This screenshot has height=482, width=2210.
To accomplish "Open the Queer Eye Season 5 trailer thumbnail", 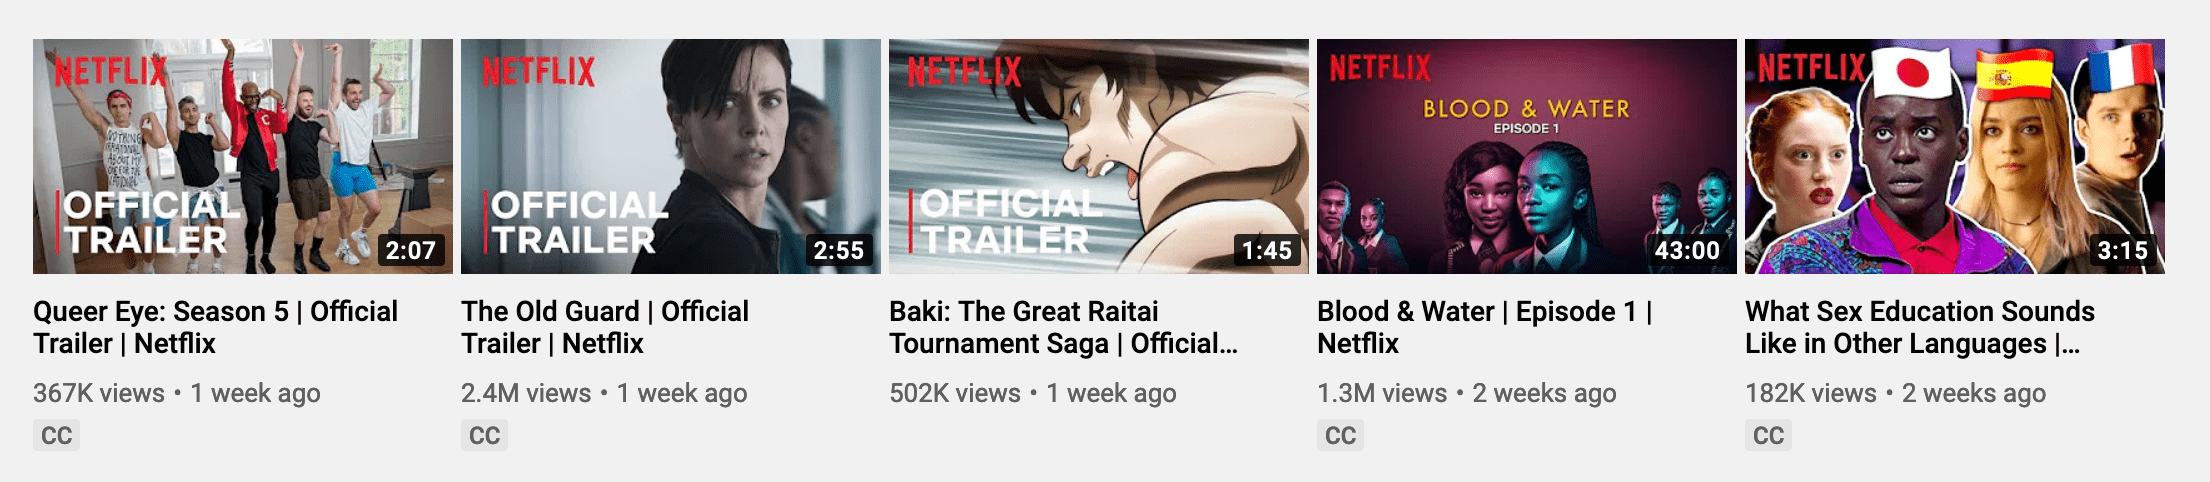I will (243, 156).
